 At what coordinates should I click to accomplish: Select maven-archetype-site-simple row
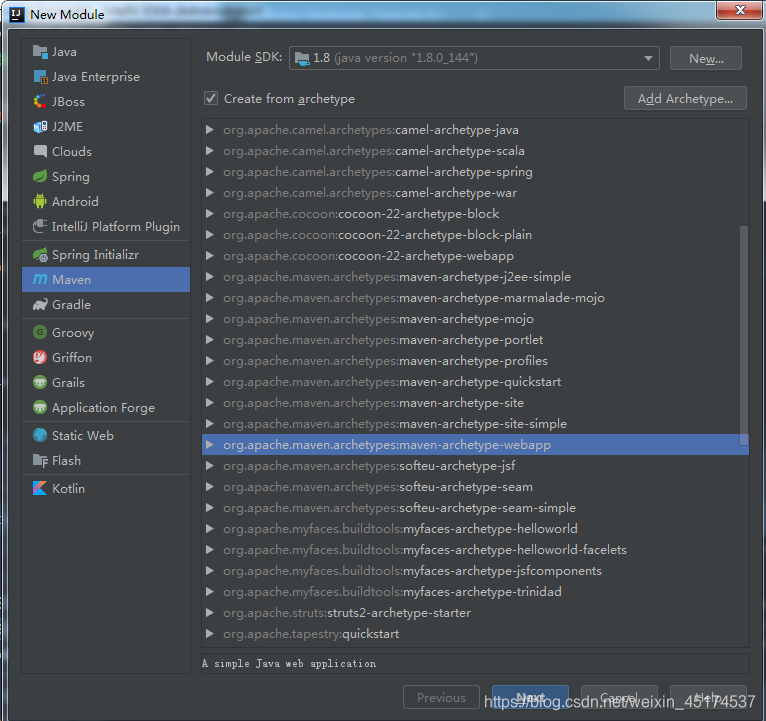[x=475, y=424]
